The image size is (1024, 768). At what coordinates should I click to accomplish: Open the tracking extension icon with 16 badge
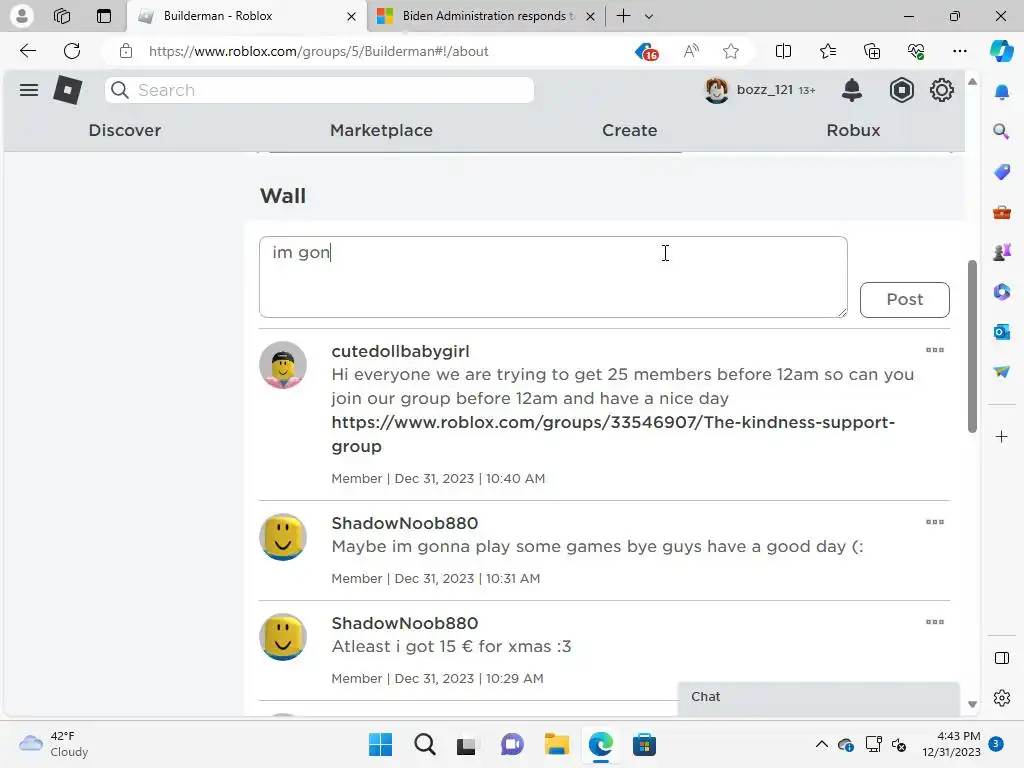647,51
